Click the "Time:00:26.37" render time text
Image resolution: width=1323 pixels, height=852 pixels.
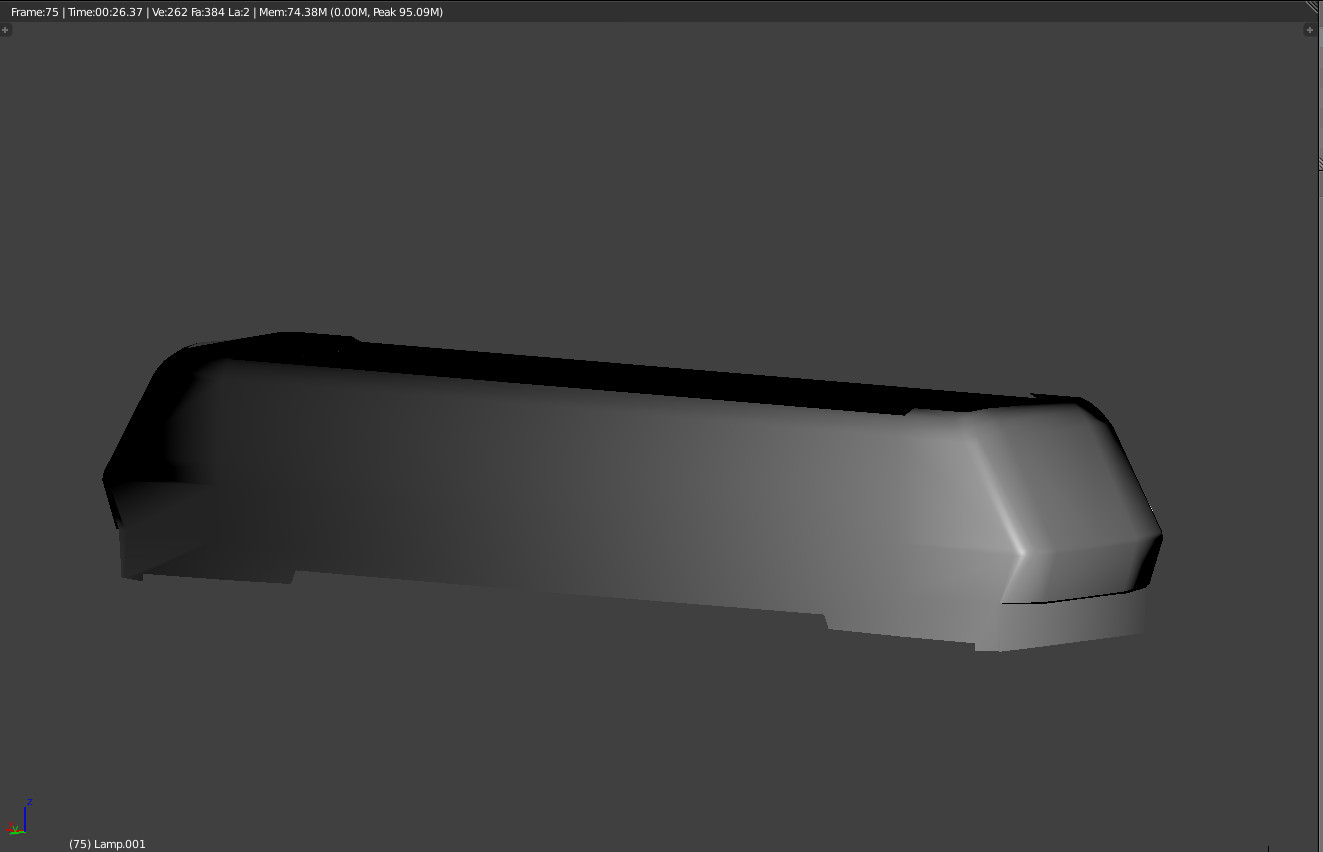[x=105, y=12]
